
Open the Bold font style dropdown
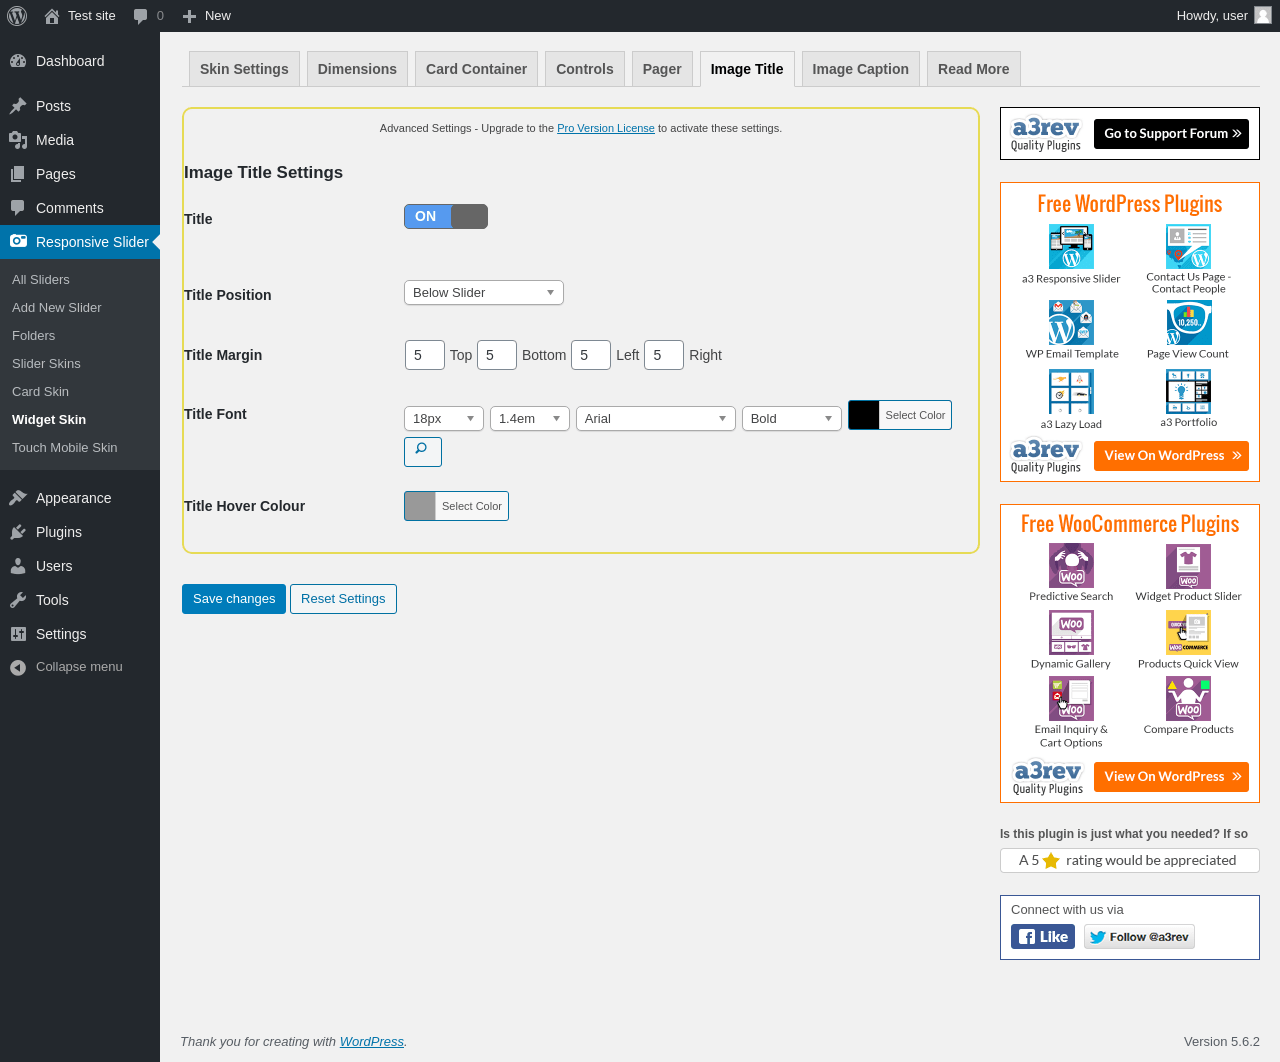[x=792, y=419]
